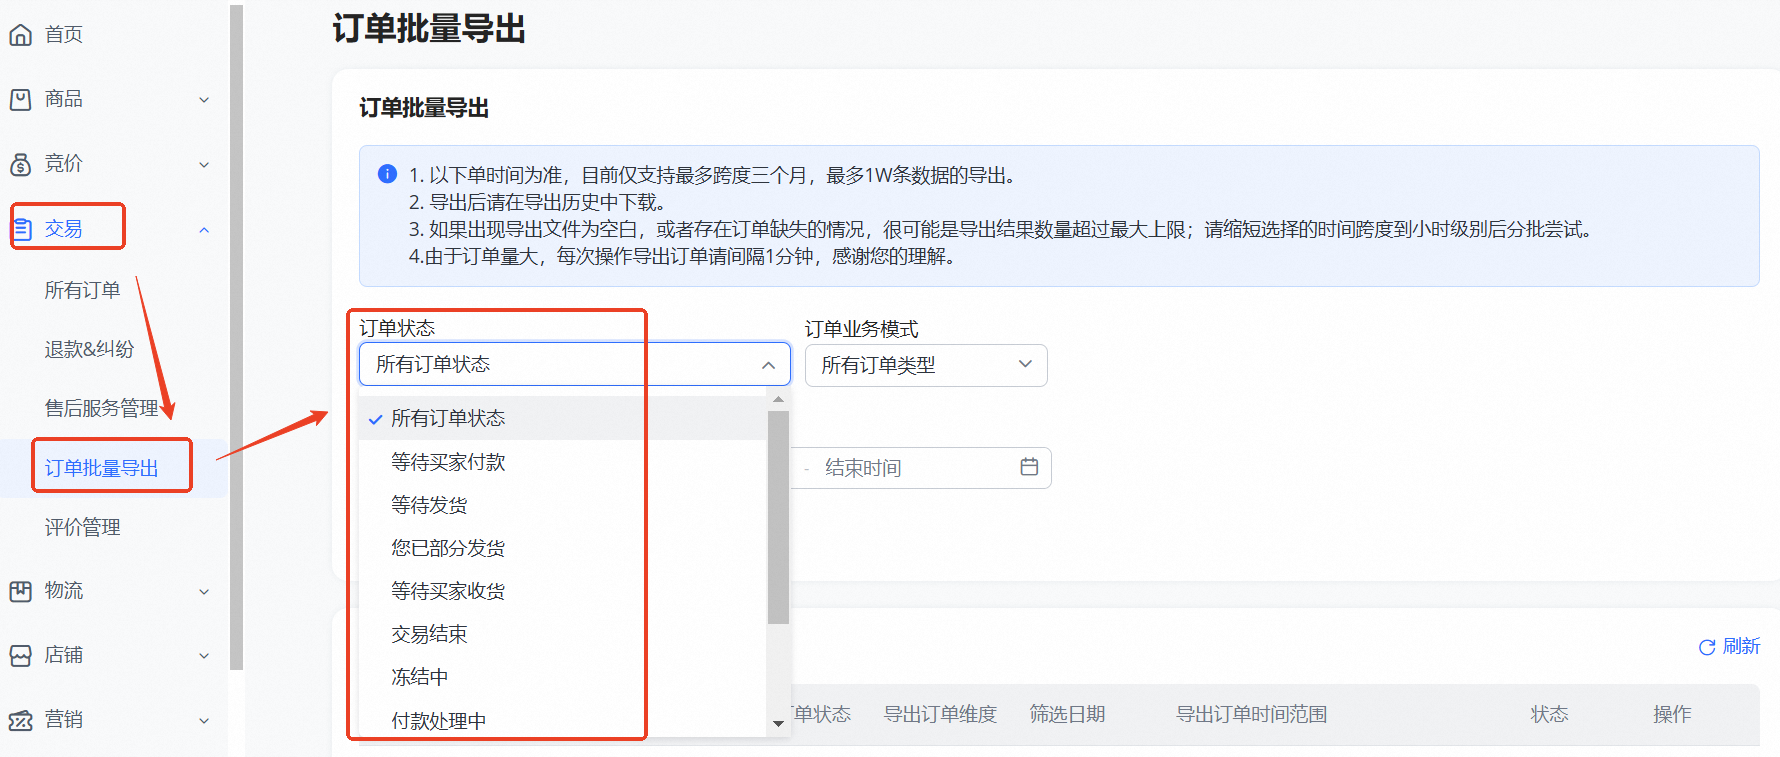Expand the 店铺 menu chevron

pos(204,656)
